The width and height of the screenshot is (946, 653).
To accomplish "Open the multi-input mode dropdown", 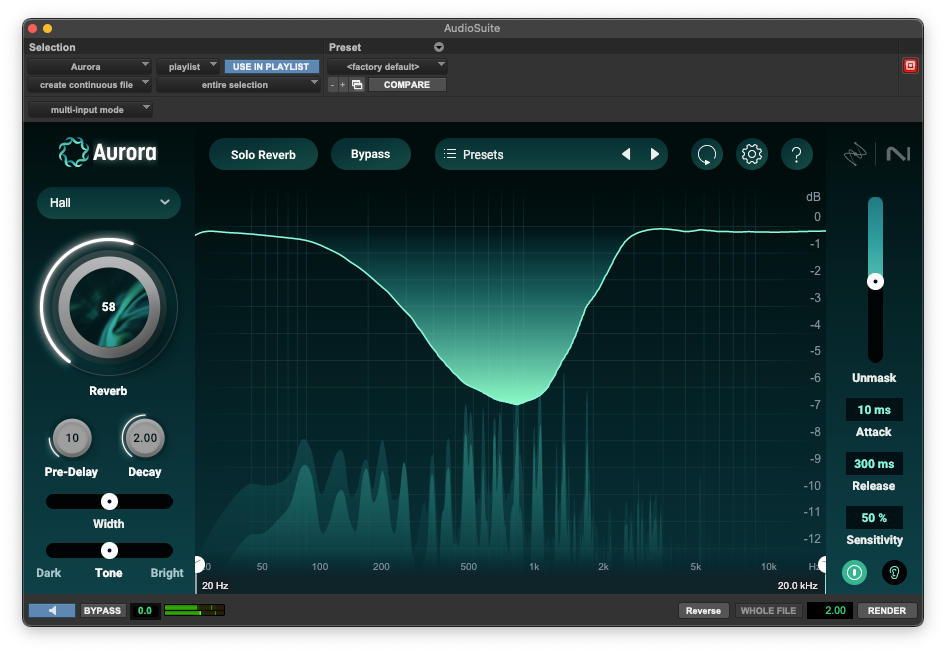I will coord(89,109).
